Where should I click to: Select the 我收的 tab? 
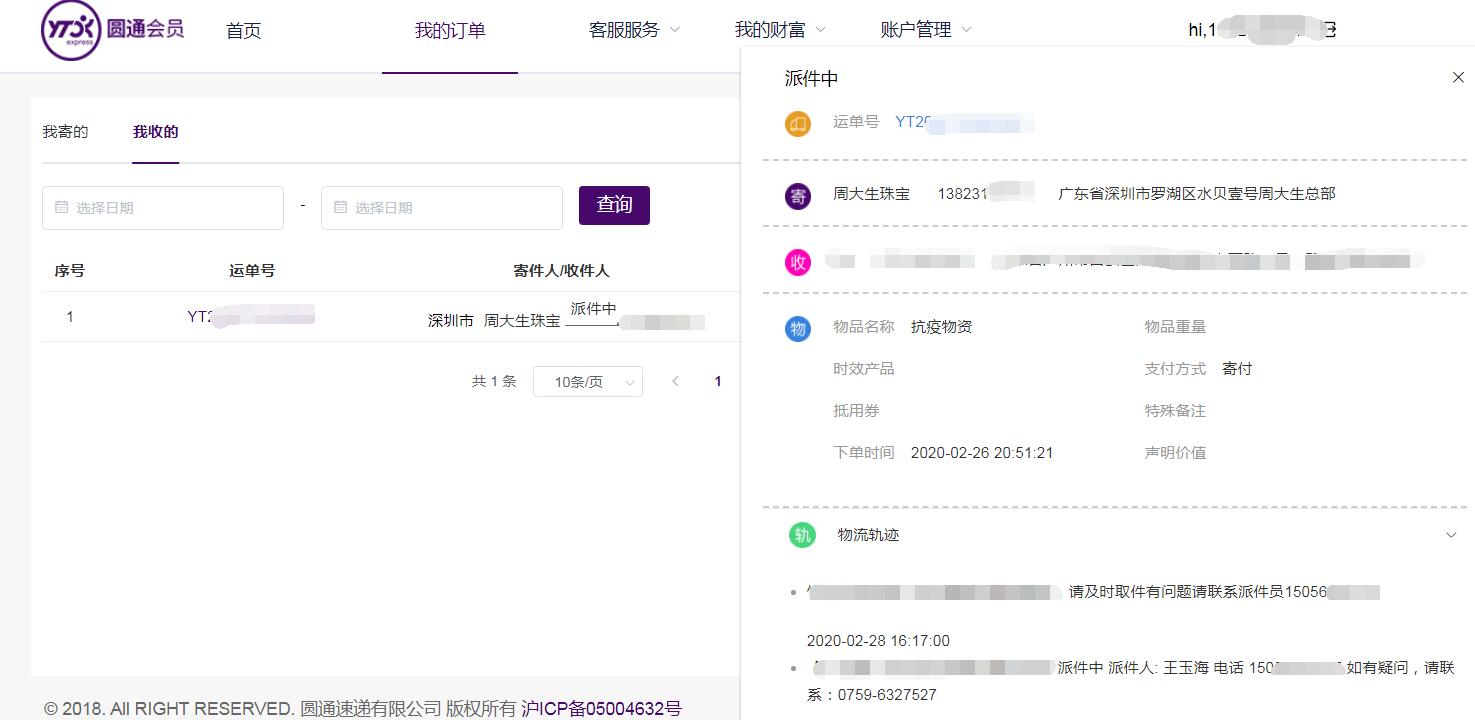click(155, 132)
